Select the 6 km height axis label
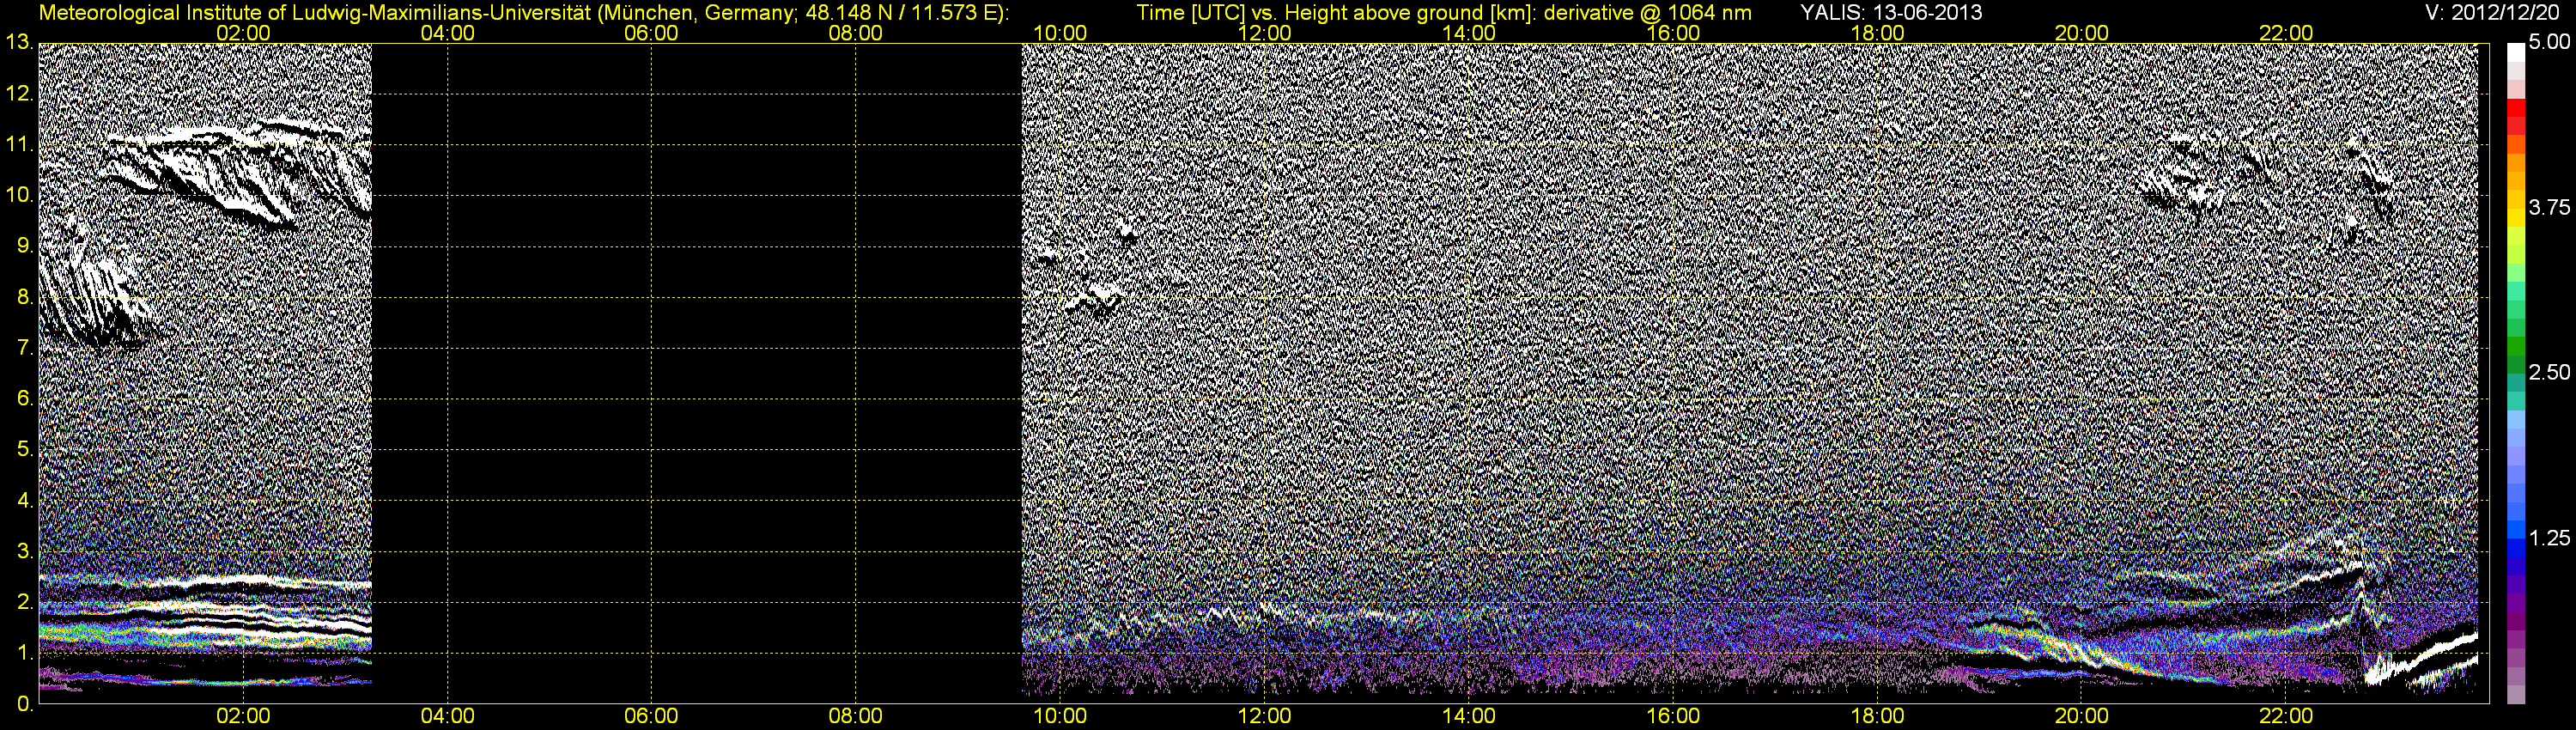Screen dimensions: 2576x730 (x=24, y=398)
